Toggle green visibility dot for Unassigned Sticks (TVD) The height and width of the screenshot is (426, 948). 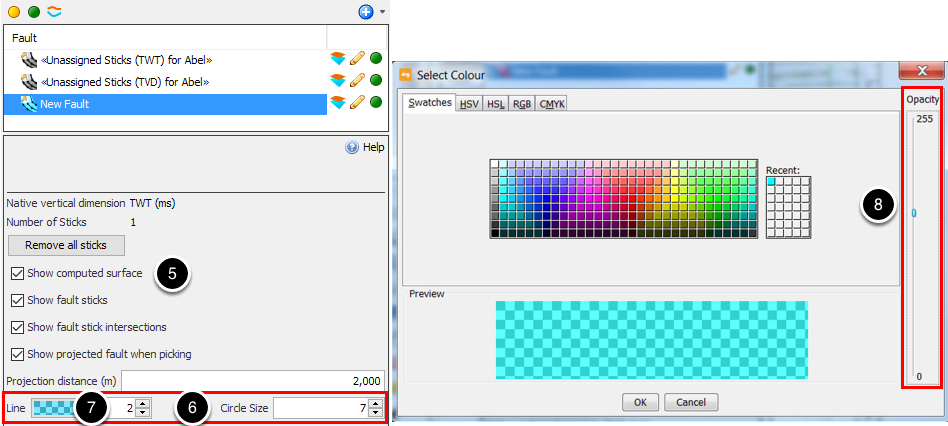click(x=375, y=81)
